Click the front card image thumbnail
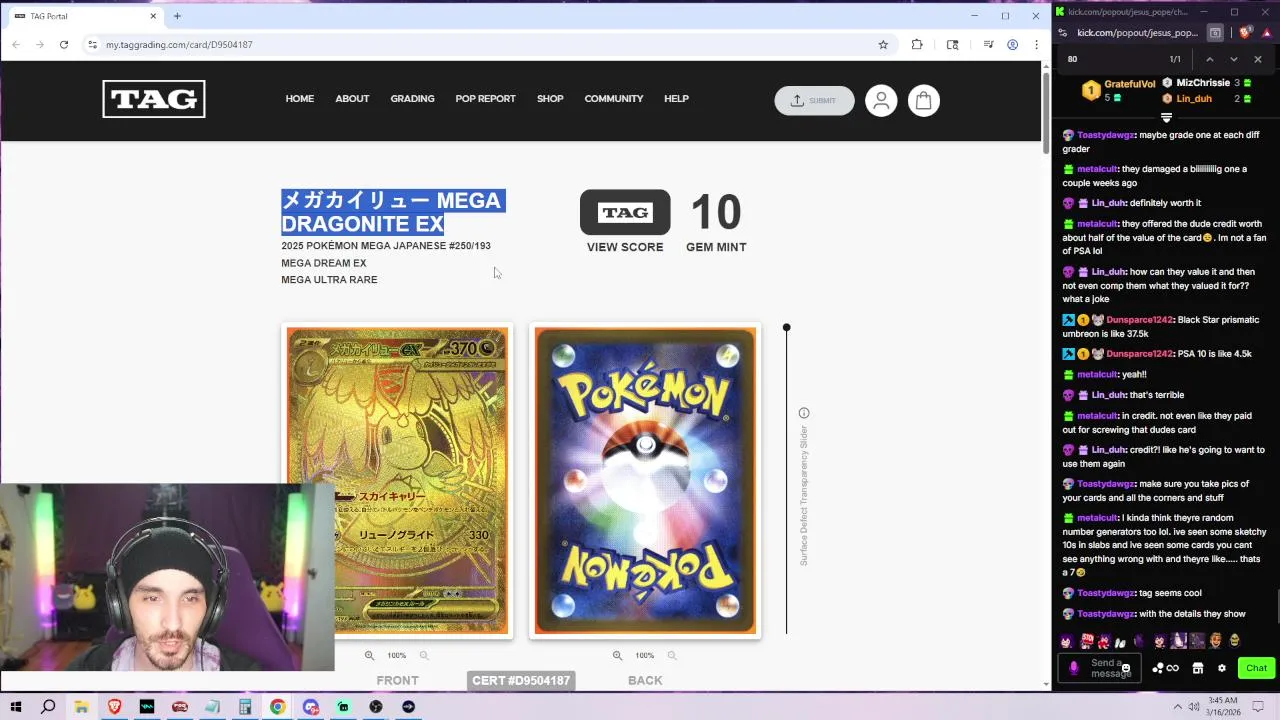 (397, 480)
